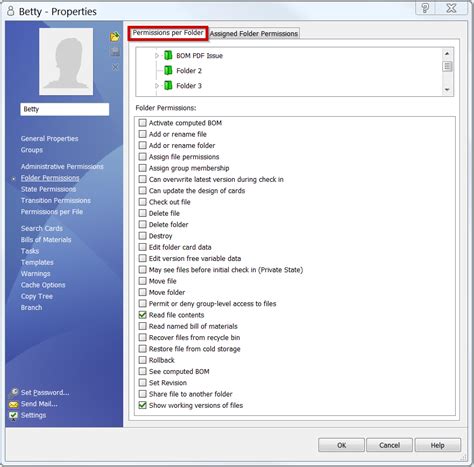Viewport: 474px width, 467px height.
Task: Expand the Folder 3 tree node
Action: pos(157,86)
